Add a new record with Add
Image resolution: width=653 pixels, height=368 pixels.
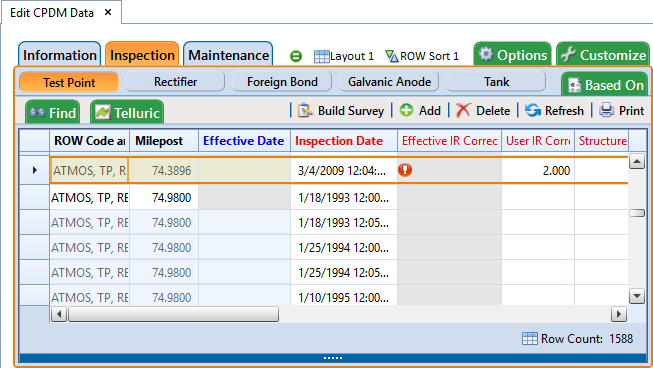pos(420,111)
